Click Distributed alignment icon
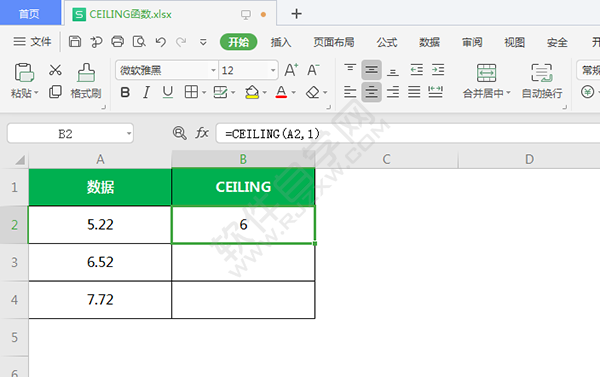 [x=435, y=92]
